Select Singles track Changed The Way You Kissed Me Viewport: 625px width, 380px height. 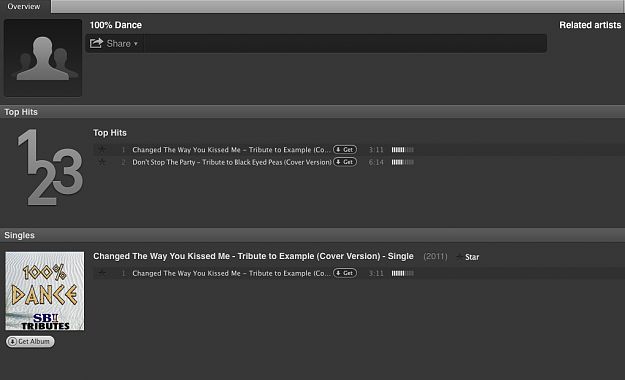(x=231, y=274)
